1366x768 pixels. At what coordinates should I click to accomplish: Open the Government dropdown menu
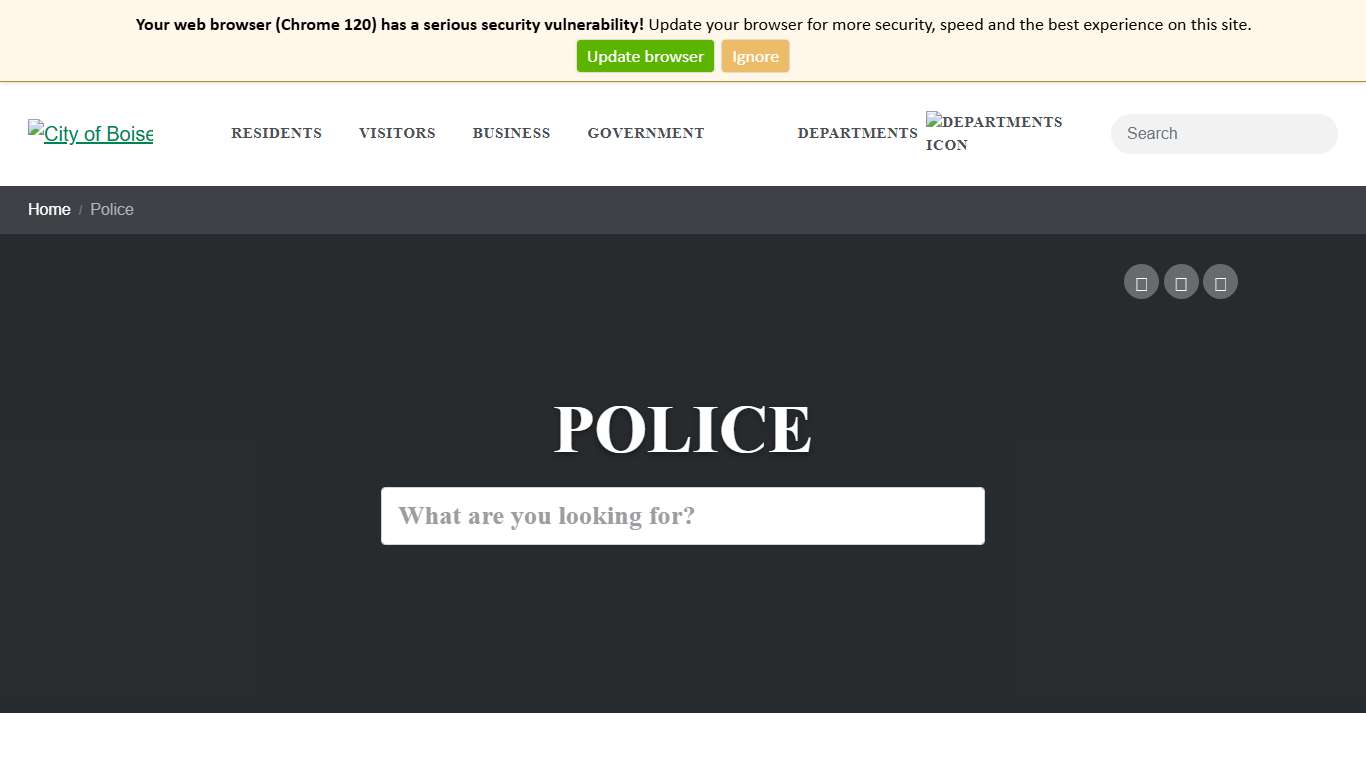click(645, 133)
